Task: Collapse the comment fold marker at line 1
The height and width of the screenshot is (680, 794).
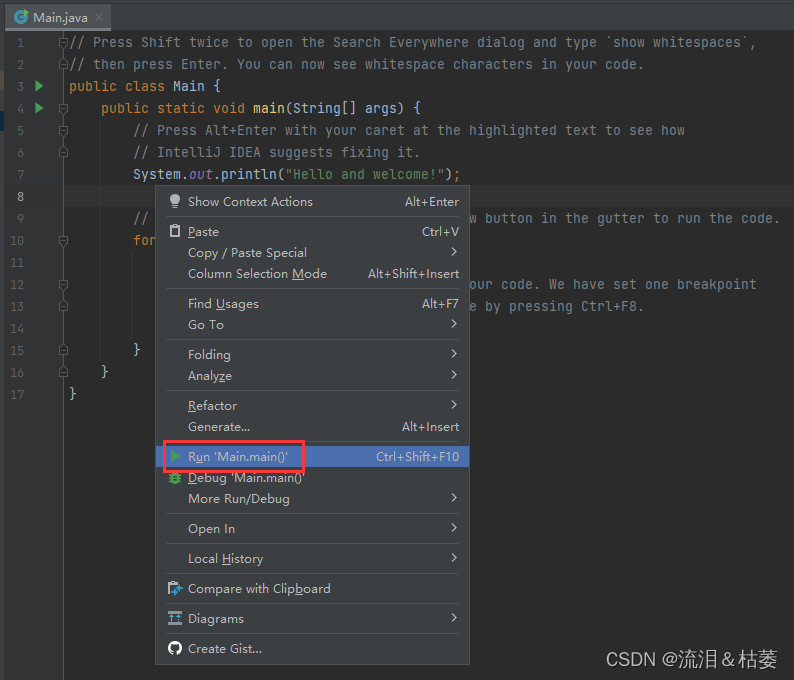Action: tap(63, 42)
